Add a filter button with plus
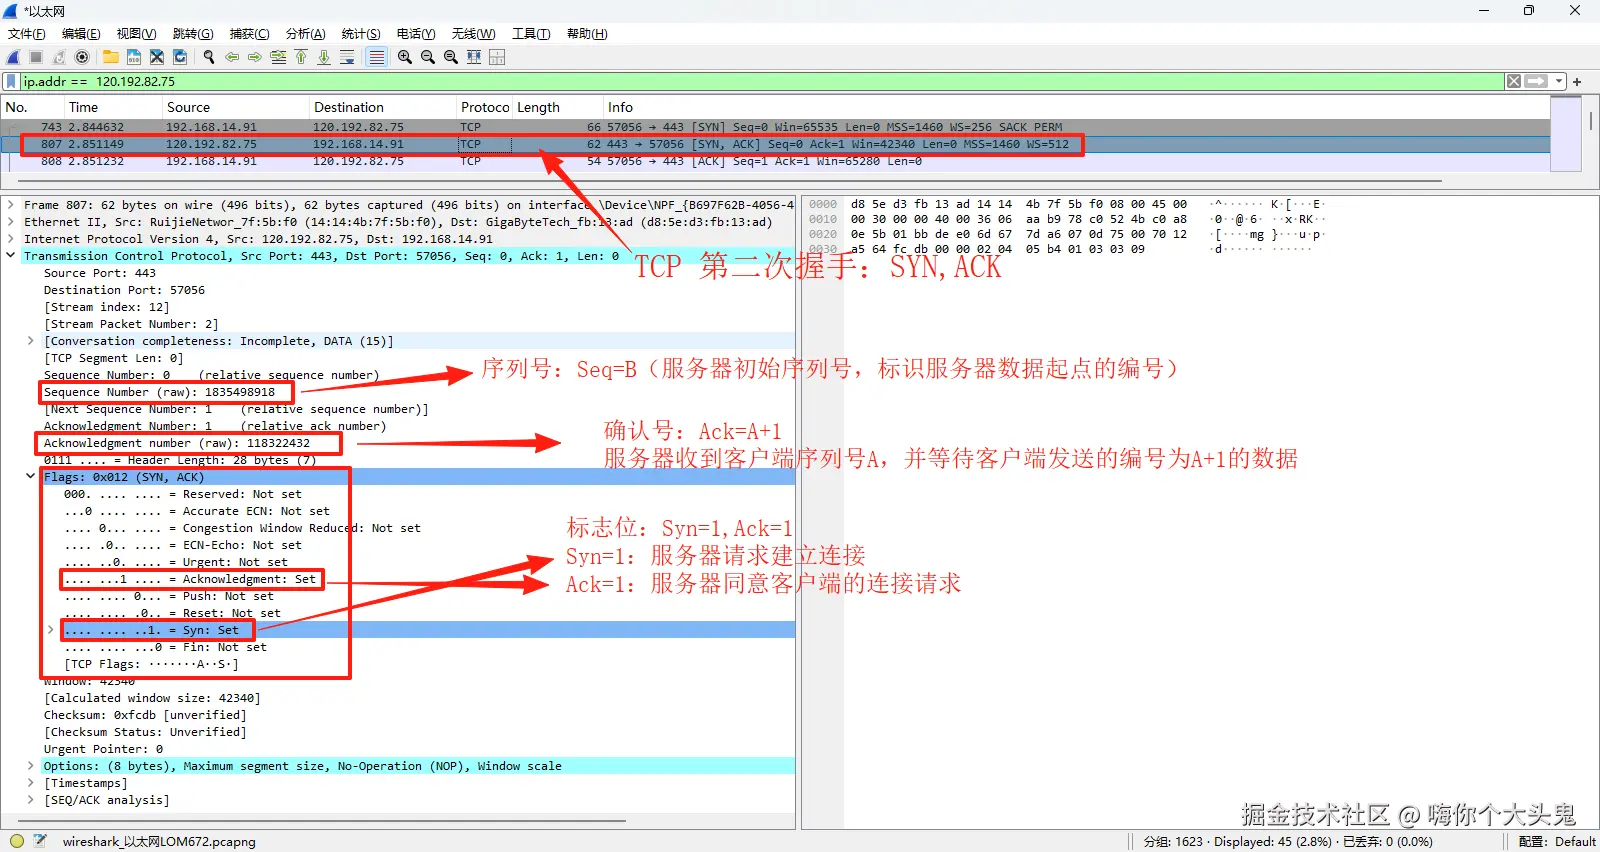 click(x=1577, y=82)
